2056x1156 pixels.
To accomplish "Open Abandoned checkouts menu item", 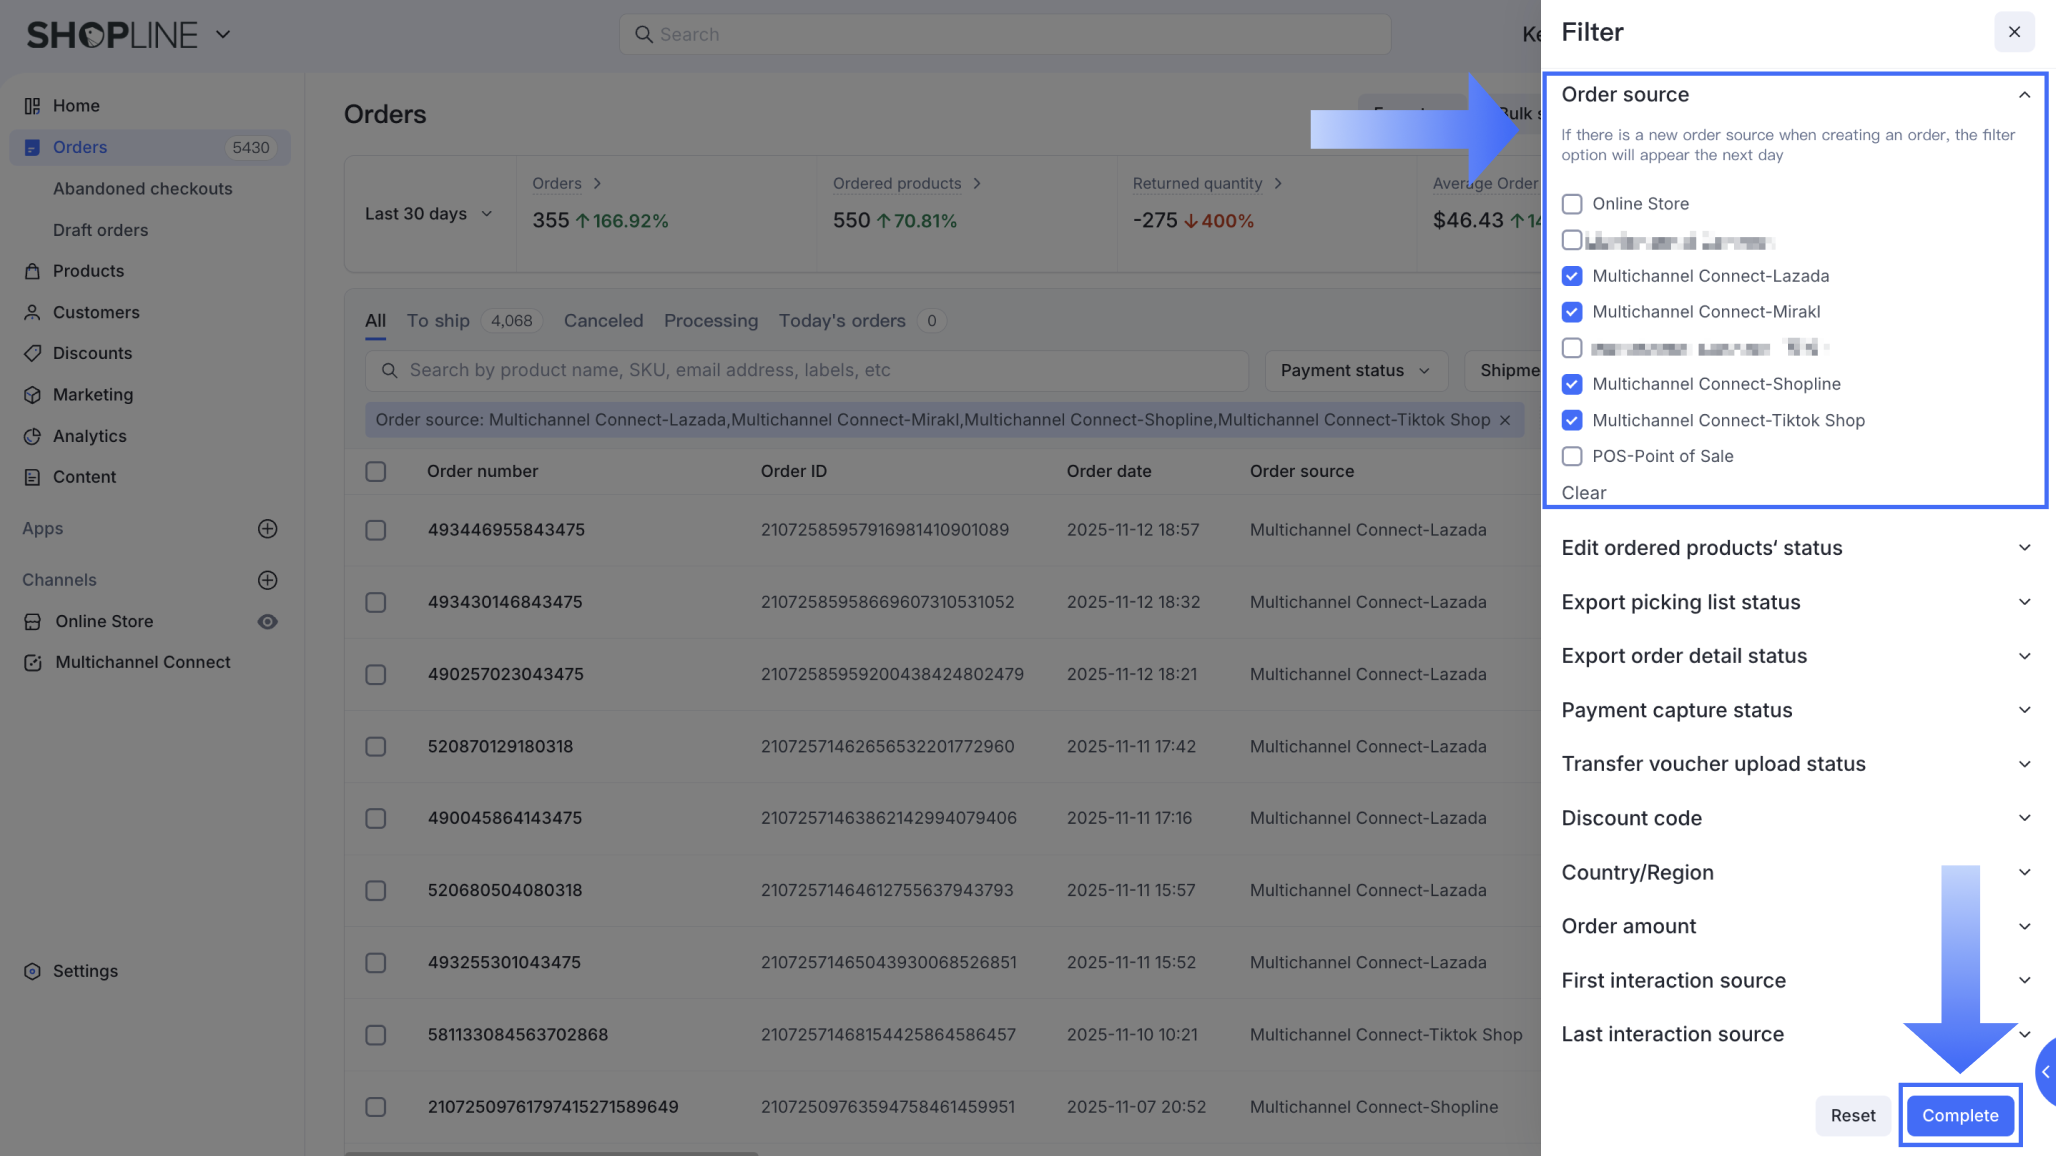I will pos(142,189).
